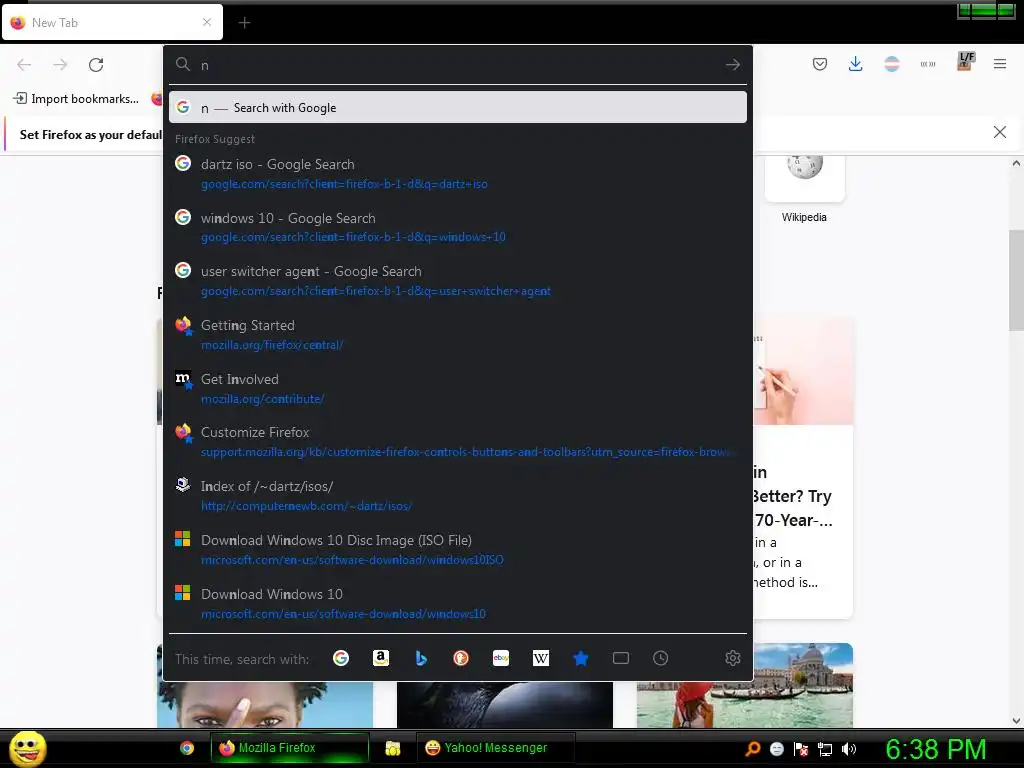Image resolution: width=1024 pixels, height=768 pixels.
Task: Click the Go arrow in the address bar
Action: 733,65
